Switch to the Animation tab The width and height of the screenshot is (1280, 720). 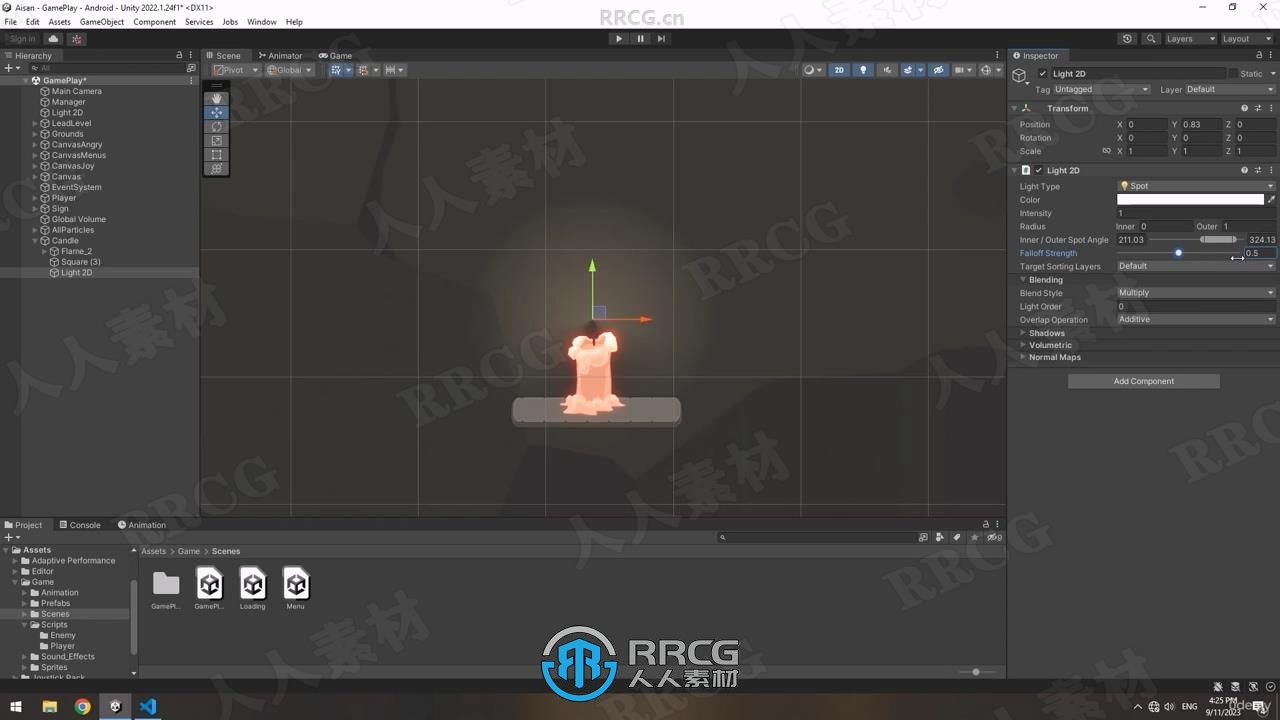pyautogui.click(x=142, y=525)
